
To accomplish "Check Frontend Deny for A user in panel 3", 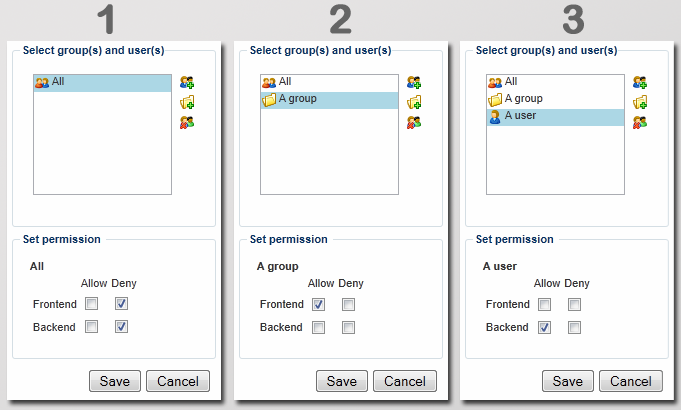I will coord(574,304).
